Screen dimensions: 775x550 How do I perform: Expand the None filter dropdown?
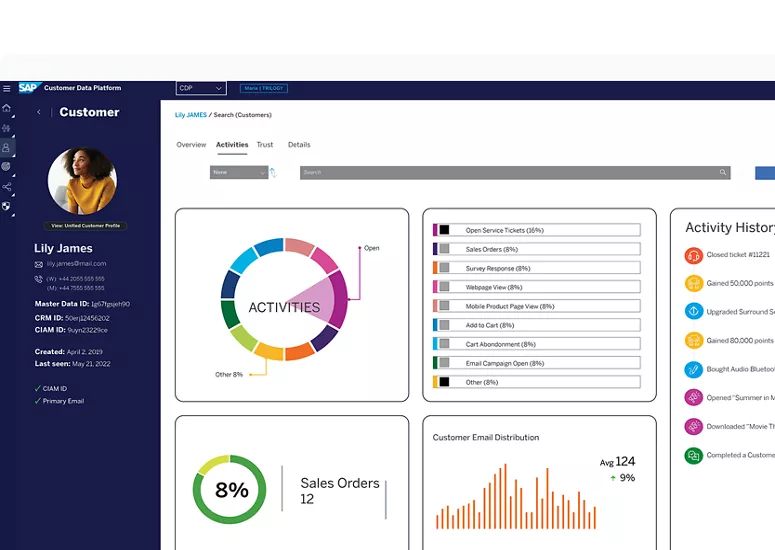click(239, 172)
